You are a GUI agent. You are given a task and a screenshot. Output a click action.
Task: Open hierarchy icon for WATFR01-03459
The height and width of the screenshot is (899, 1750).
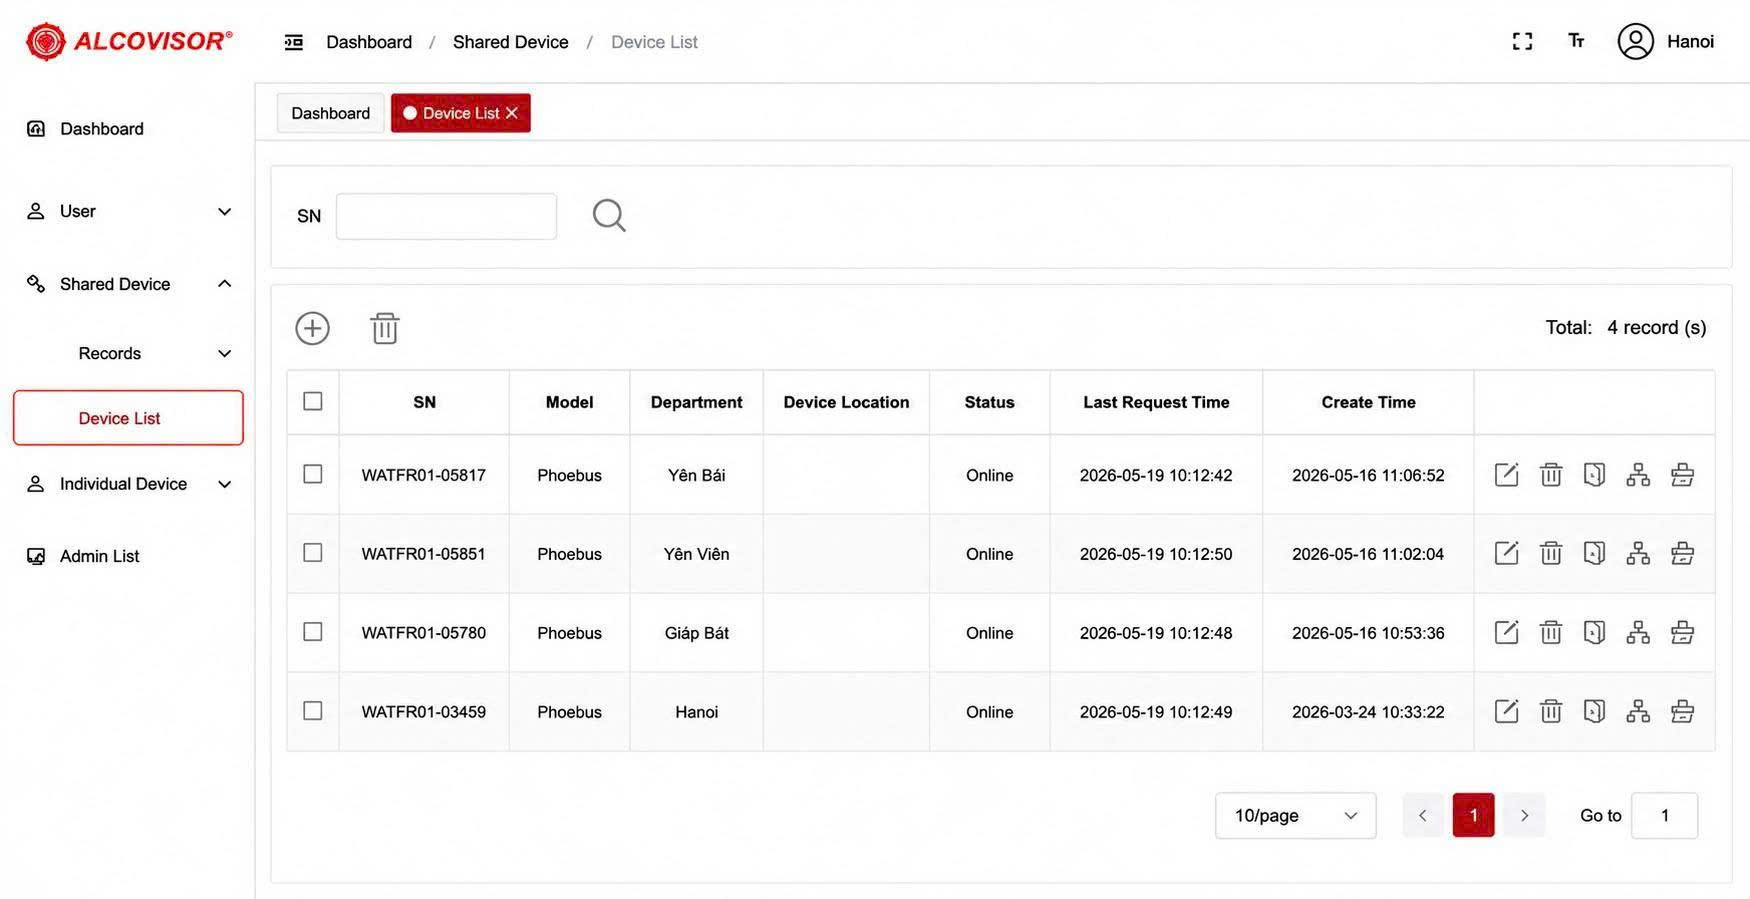[x=1638, y=711]
